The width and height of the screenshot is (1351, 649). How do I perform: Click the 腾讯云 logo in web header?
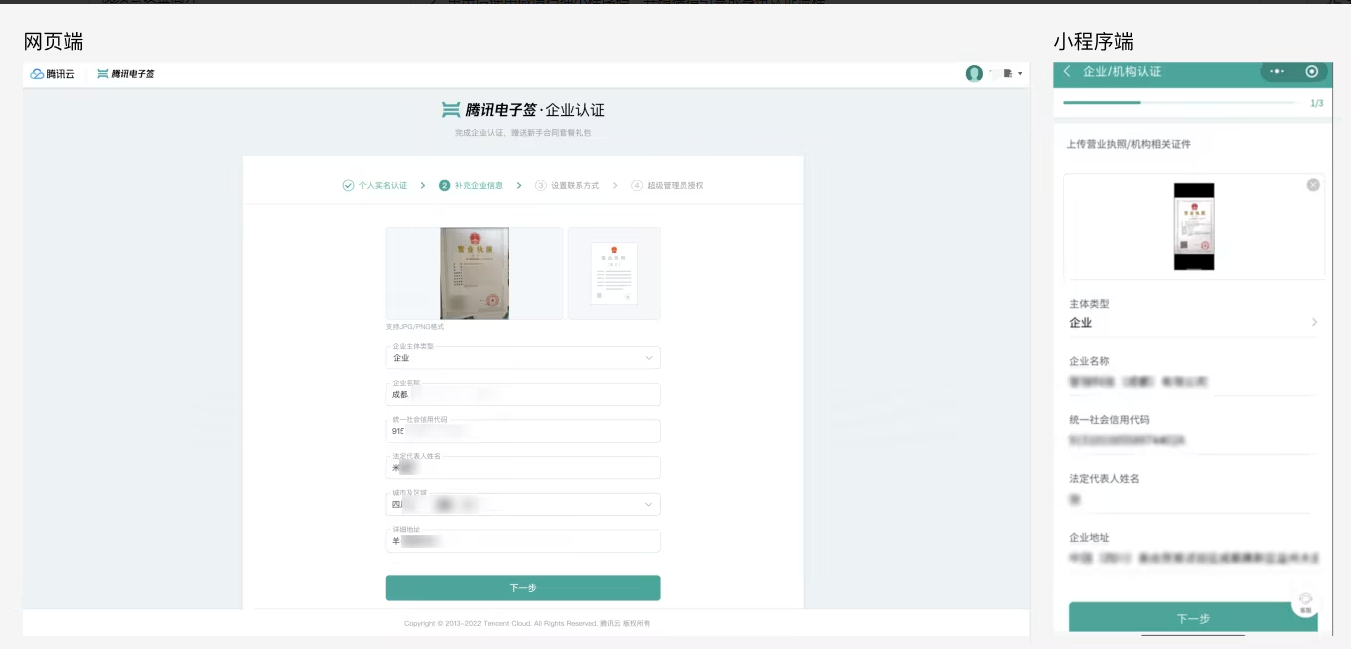click(53, 74)
